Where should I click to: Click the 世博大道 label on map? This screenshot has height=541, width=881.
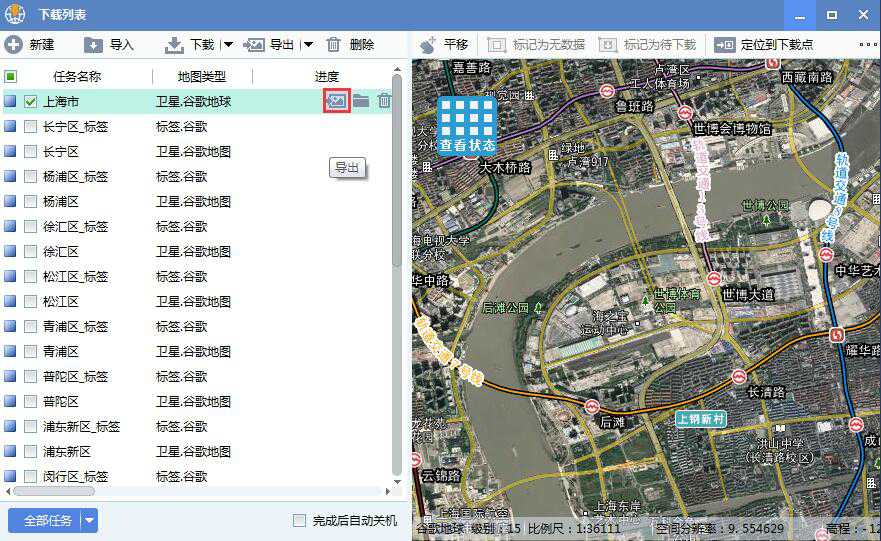748,294
